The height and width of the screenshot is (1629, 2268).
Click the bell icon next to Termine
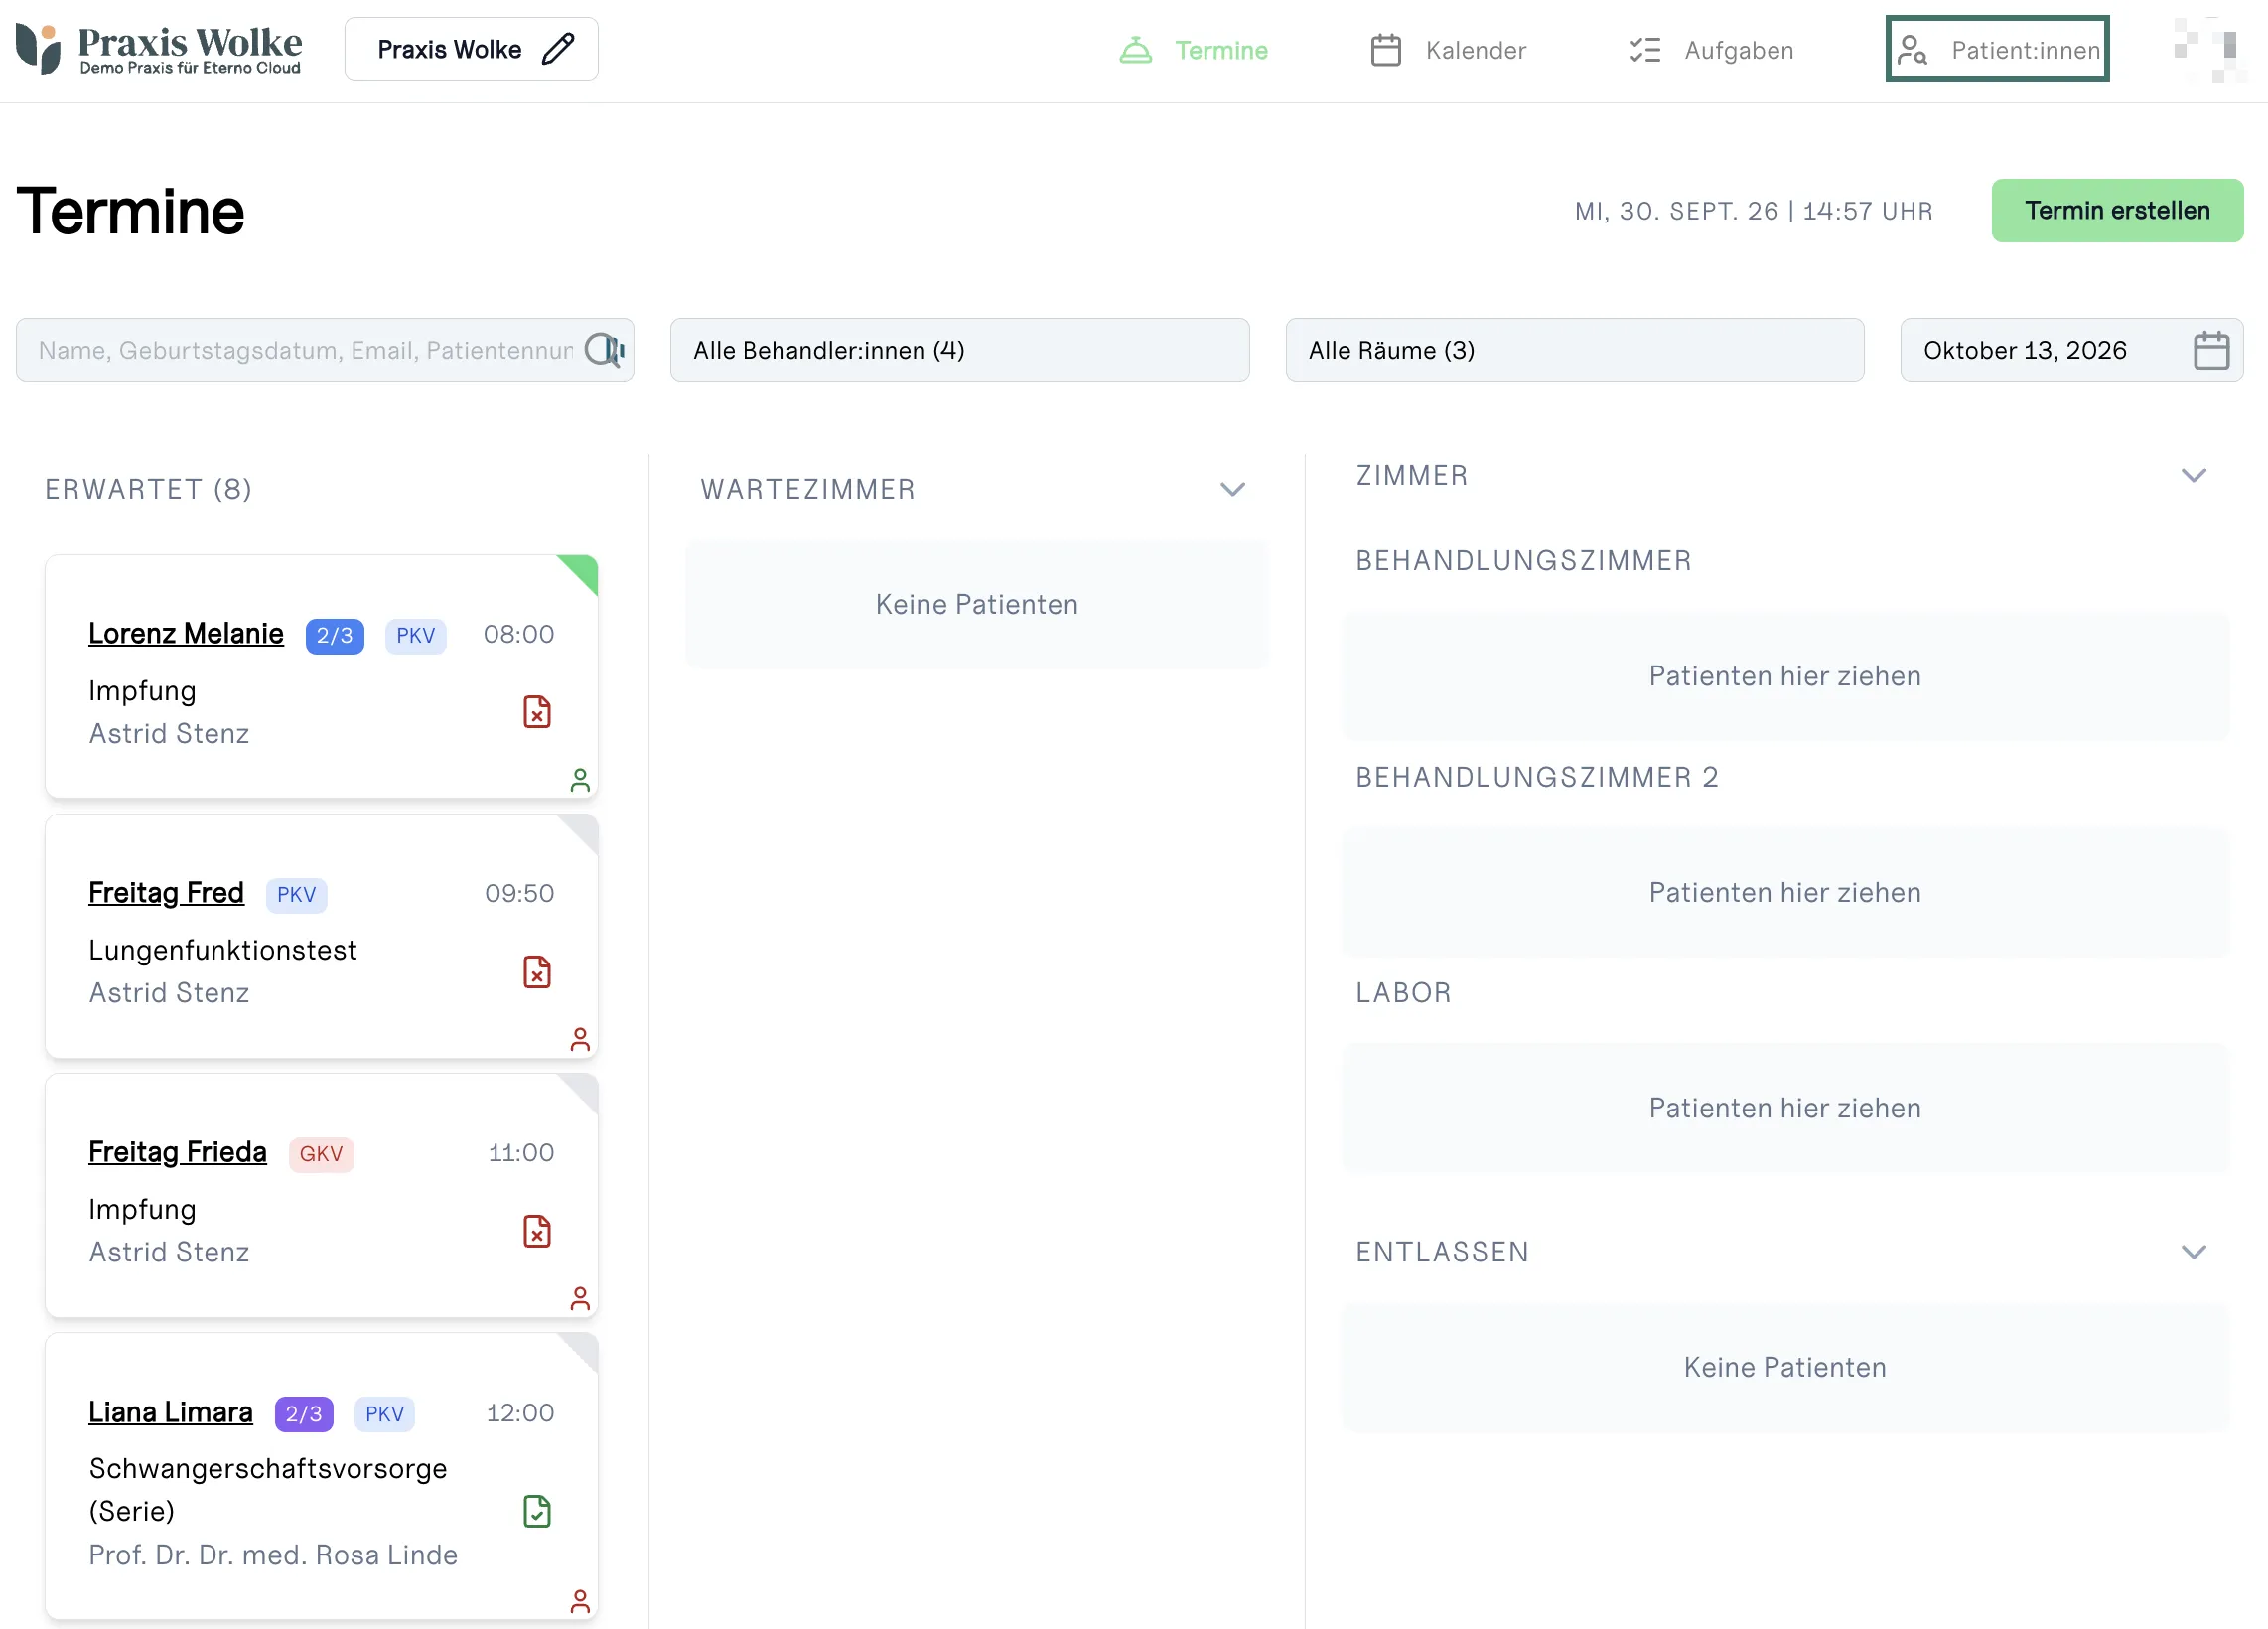click(x=1135, y=50)
